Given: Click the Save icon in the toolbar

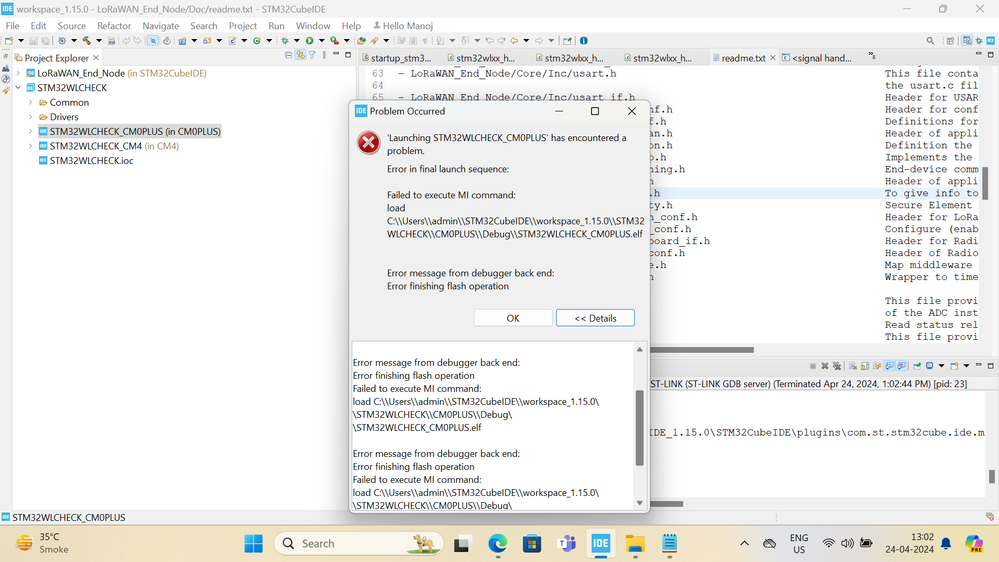Looking at the screenshot, I should pos(33,40).
